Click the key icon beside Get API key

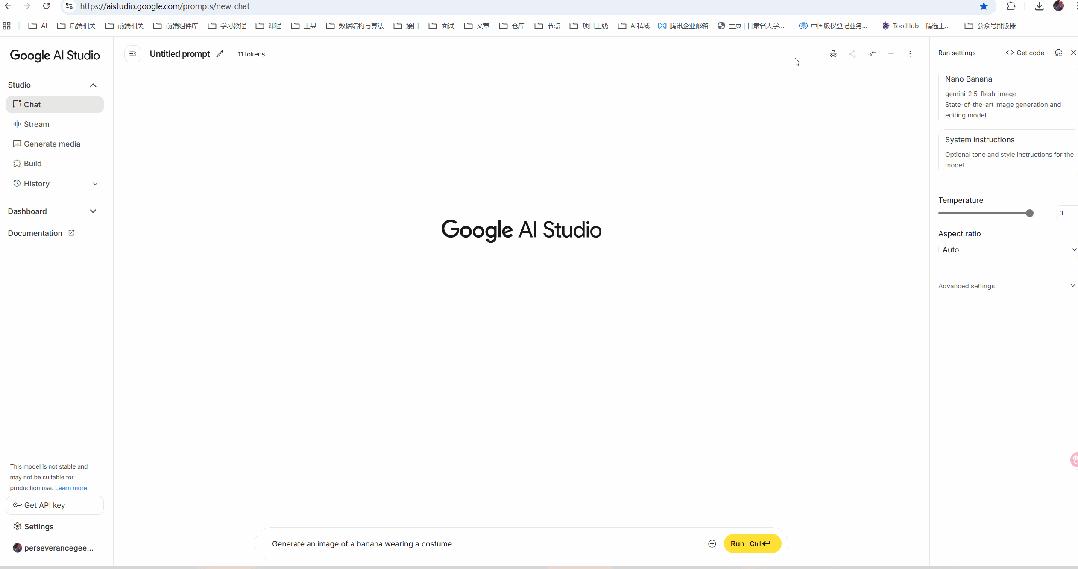(17, 505)
